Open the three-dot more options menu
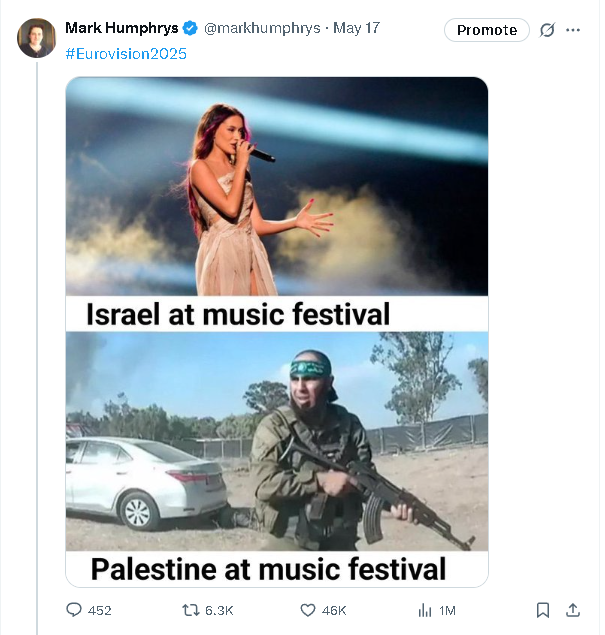The width and height of the screenshot is (605, 635). tap(573, 30)
